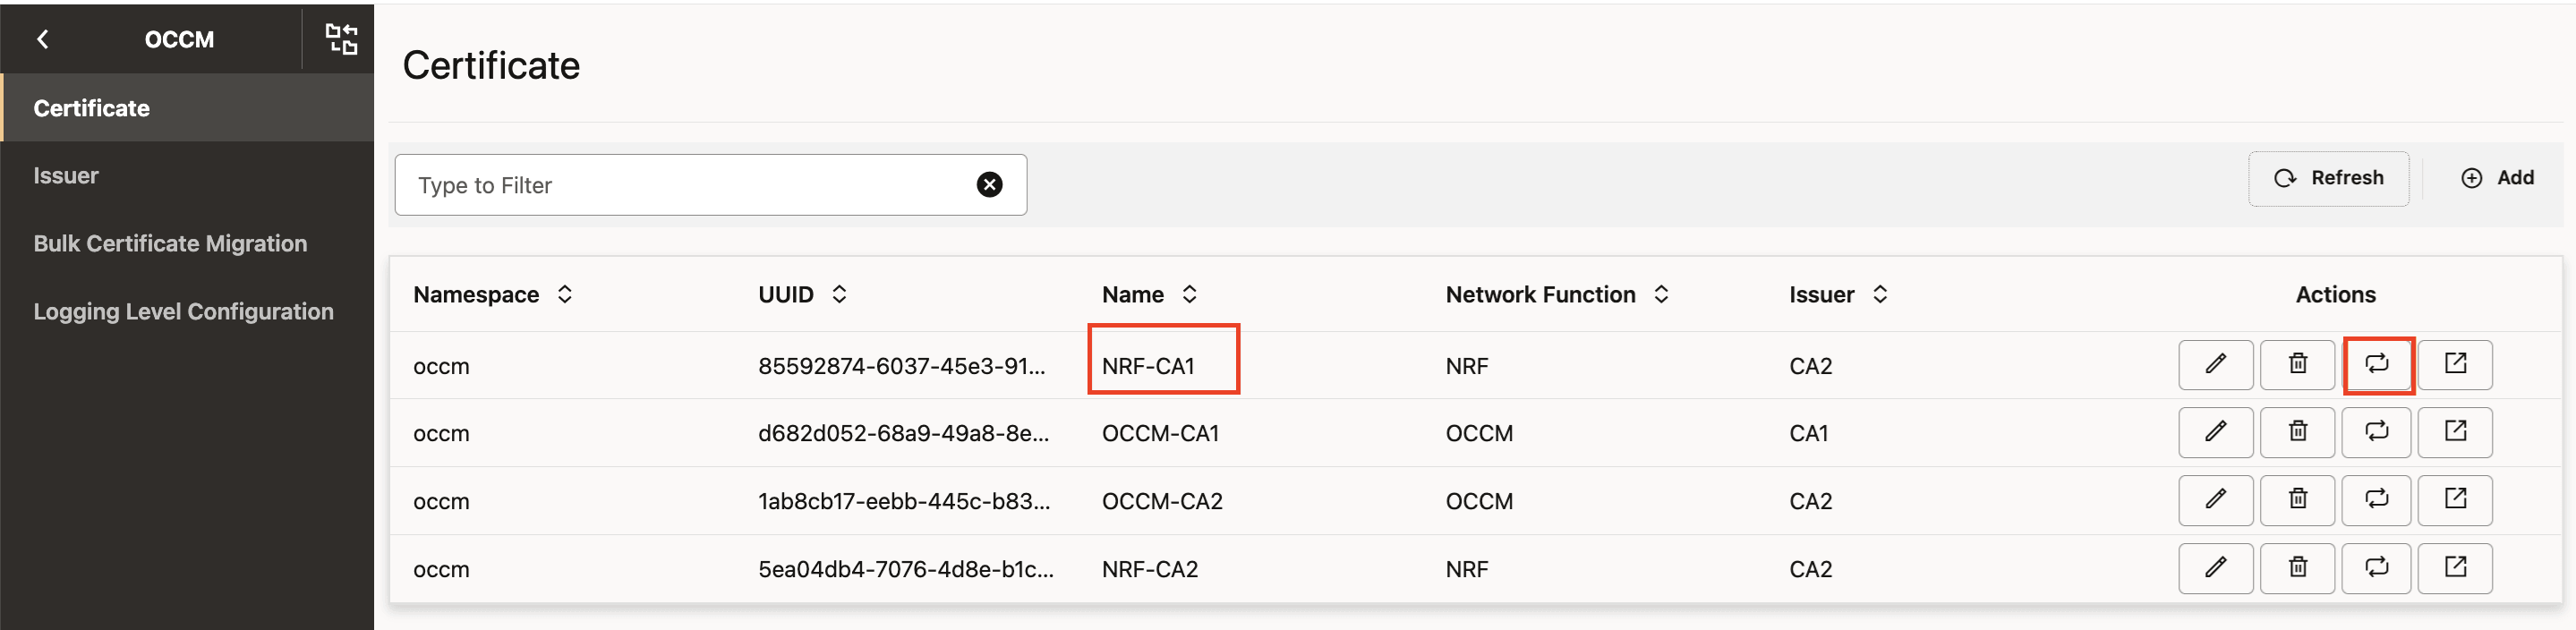Click the renew icon in NRF-CA2 row
2576x630 pixels.
[x=2377, y=568]
